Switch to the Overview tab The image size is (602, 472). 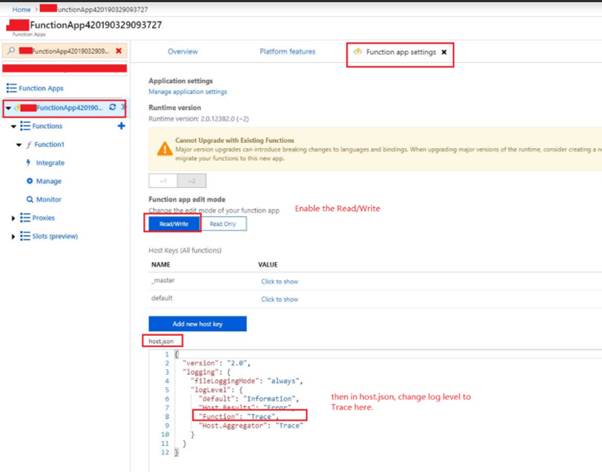click(183, 51)
